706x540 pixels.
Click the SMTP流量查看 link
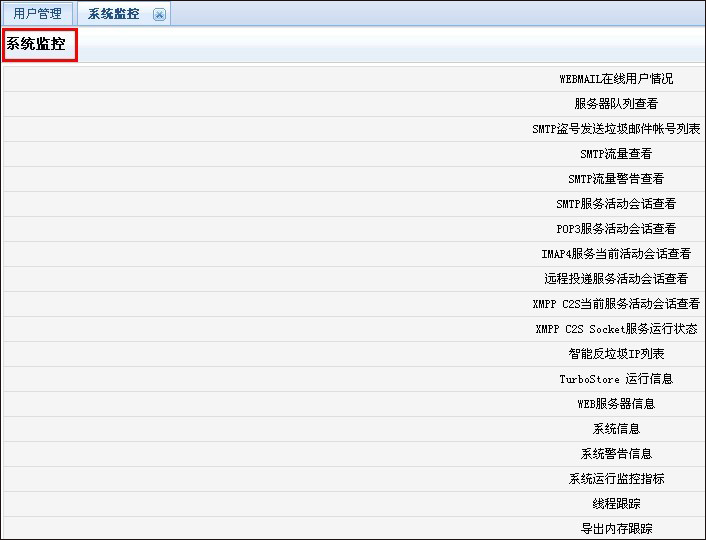click(616, 154)
